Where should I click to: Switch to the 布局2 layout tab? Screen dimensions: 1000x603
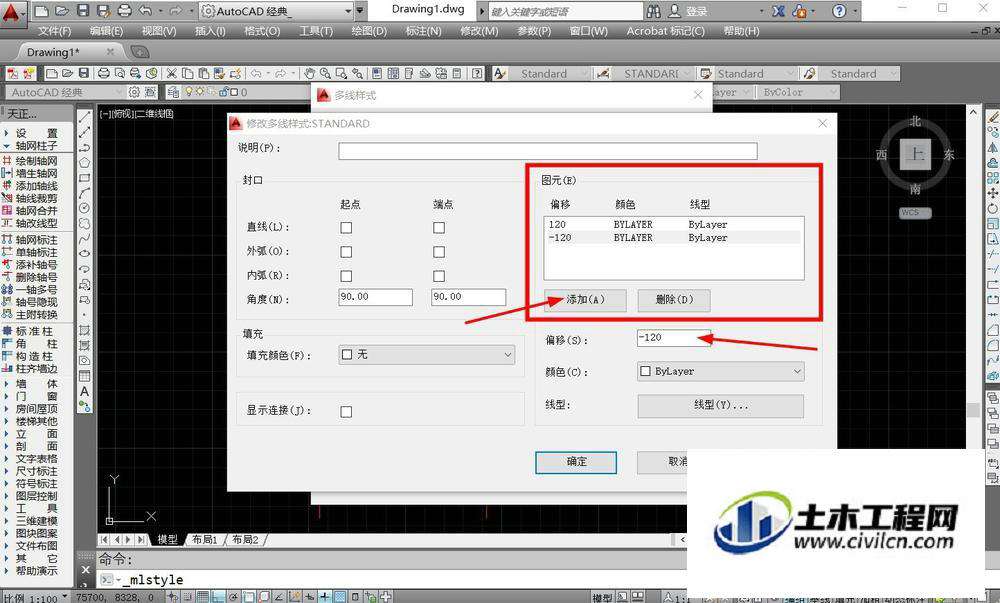coord(245,539)
